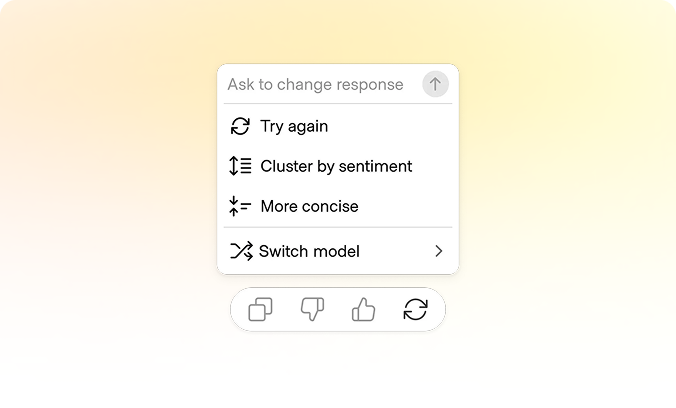Click the circular arrows icon beside Try again
Image resolution: width=676 pixels, height=408 pixels.
[x=240, y=126]
